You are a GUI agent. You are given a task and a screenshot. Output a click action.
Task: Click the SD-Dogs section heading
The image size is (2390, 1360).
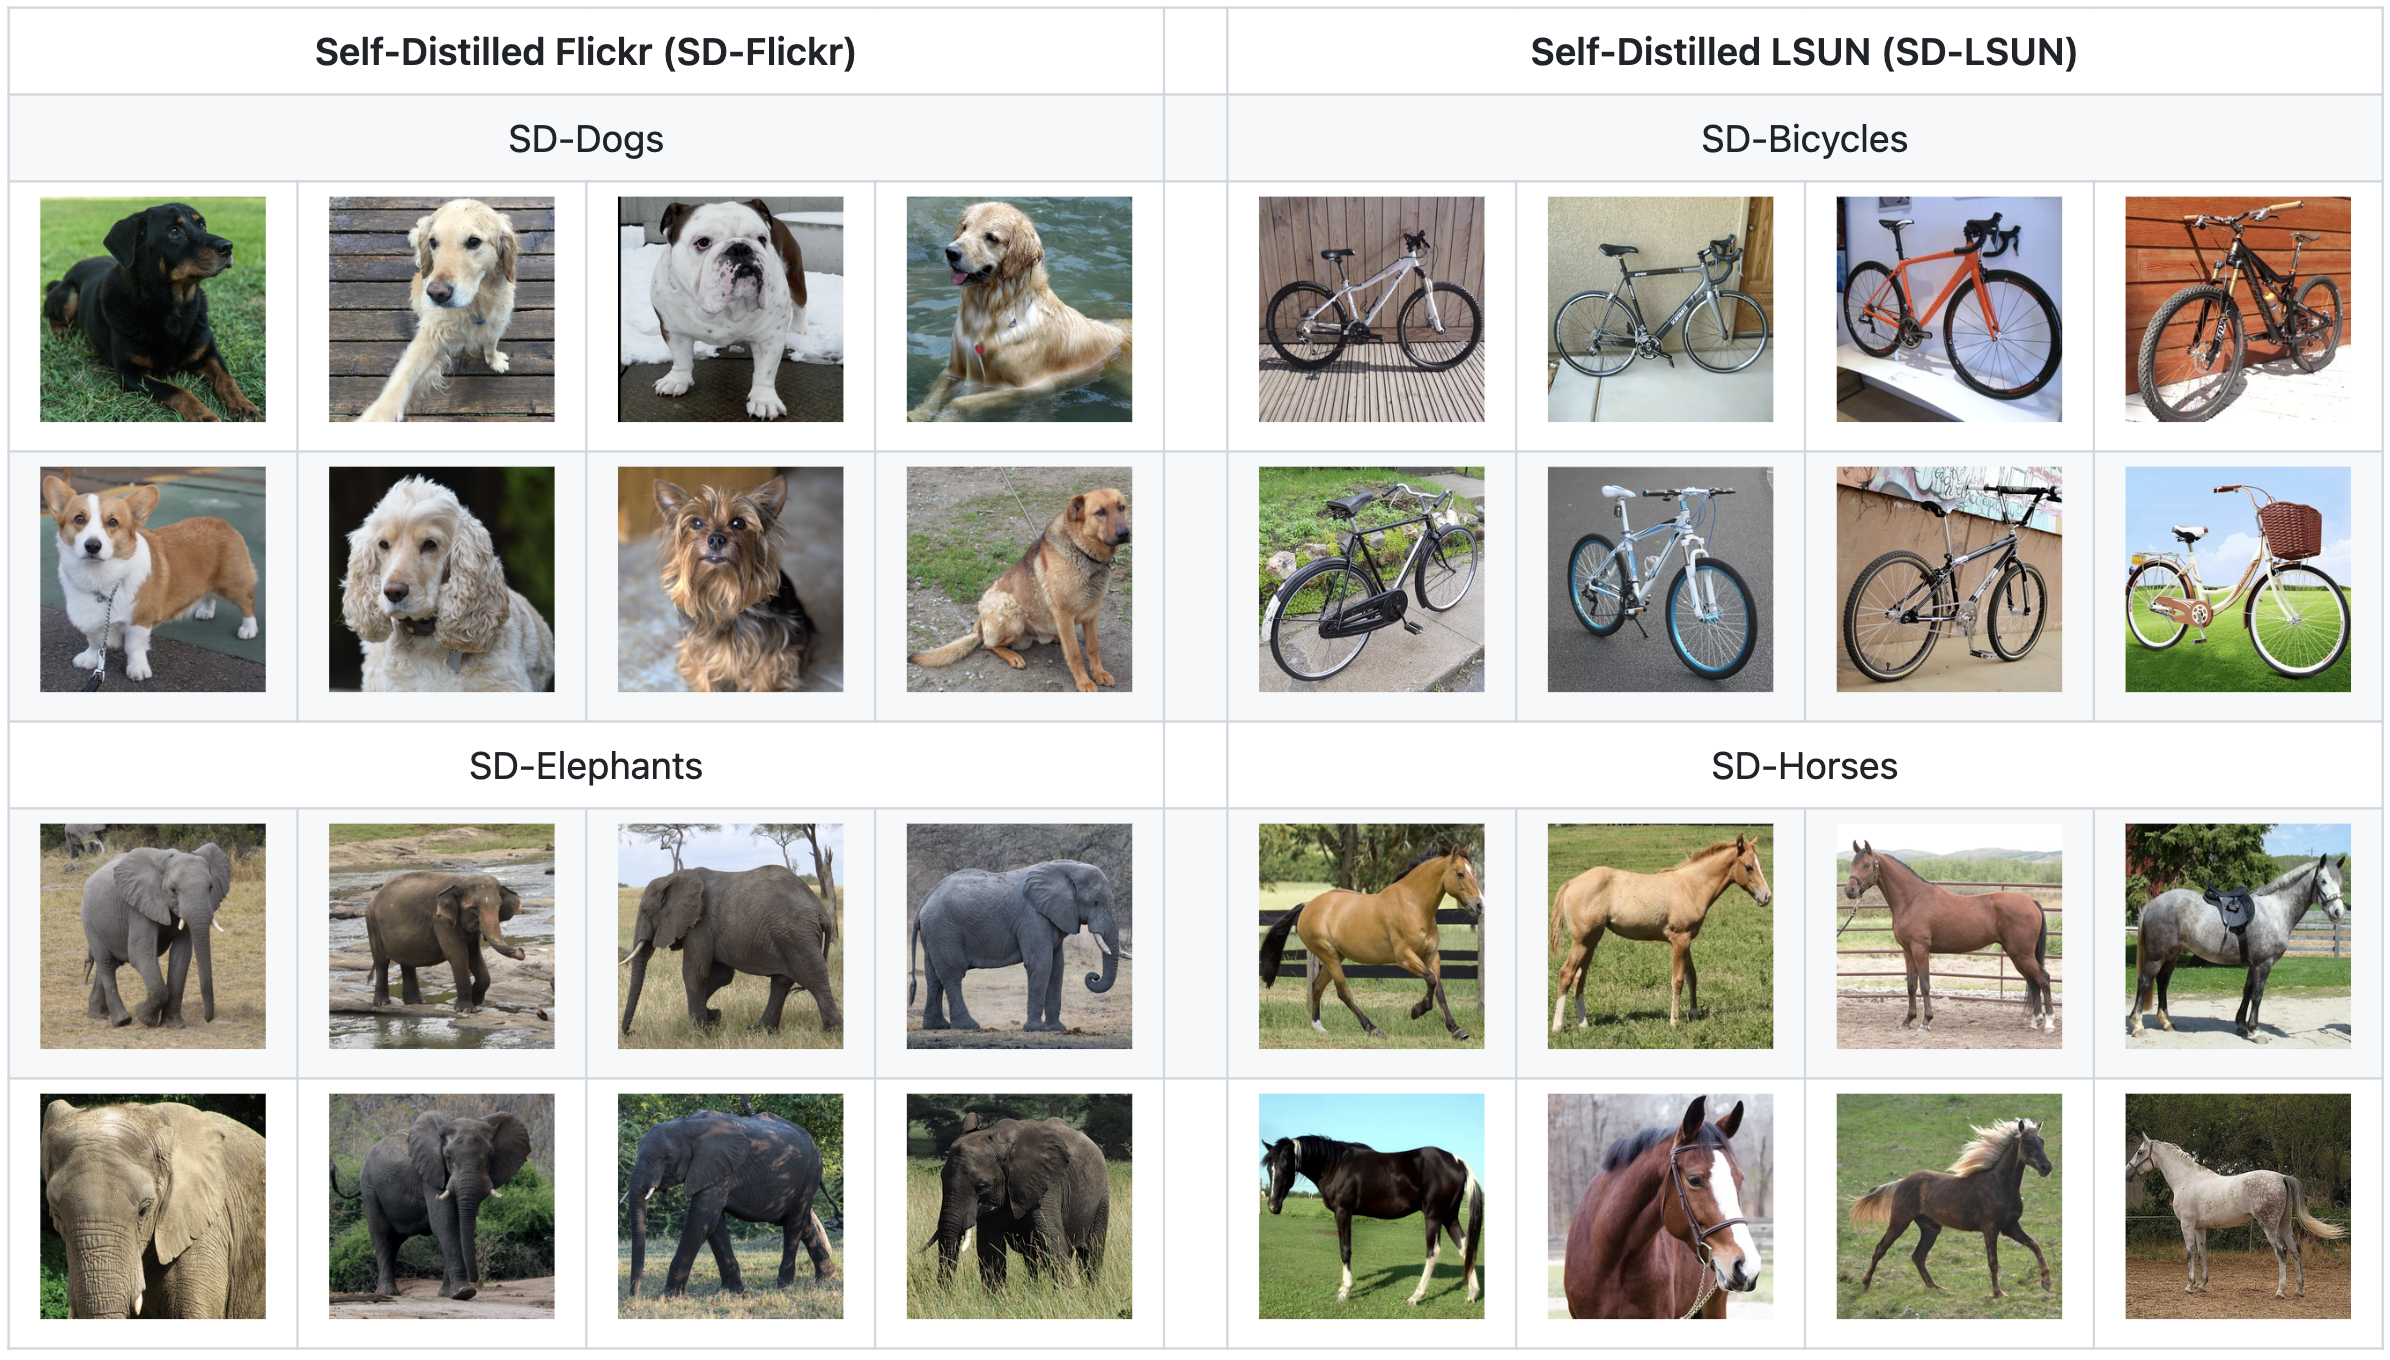click(585, 139)
